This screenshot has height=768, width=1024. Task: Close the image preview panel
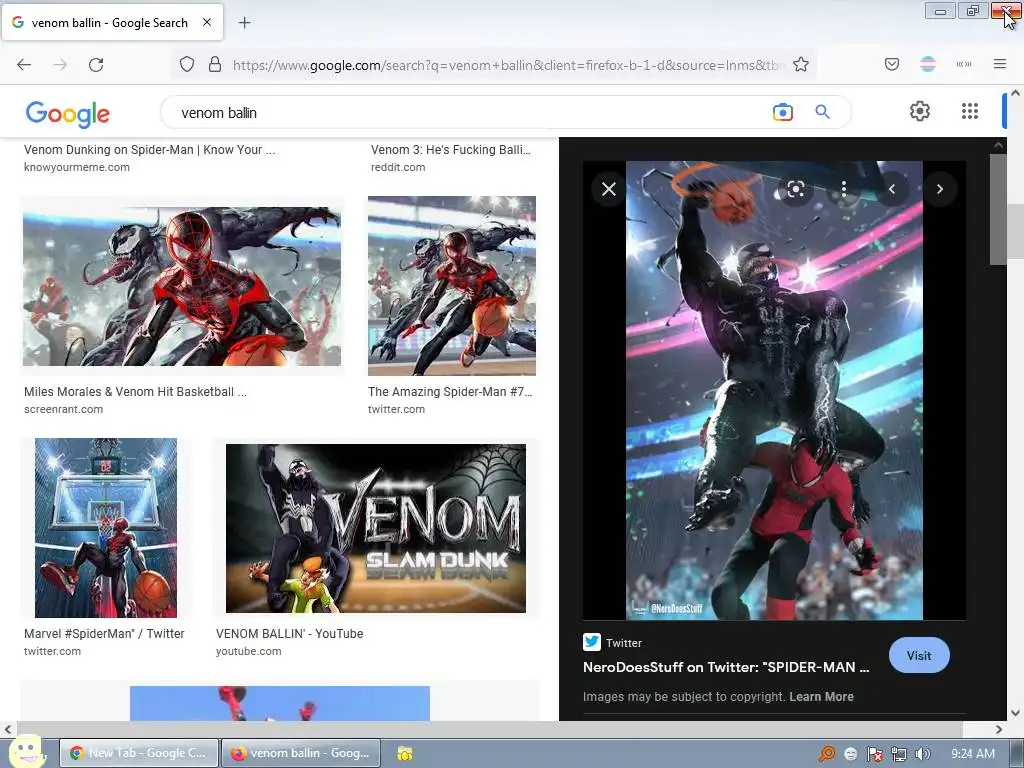click(x=609, y=189)
